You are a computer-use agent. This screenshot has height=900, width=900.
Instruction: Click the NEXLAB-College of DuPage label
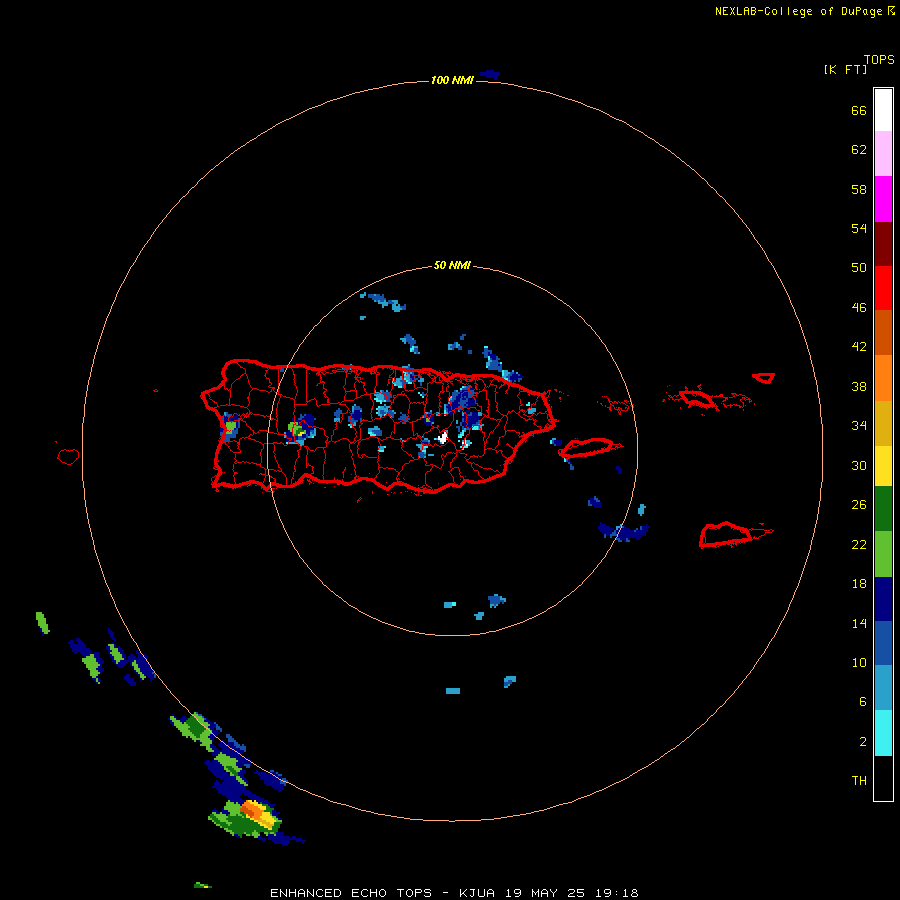point(798,11)
